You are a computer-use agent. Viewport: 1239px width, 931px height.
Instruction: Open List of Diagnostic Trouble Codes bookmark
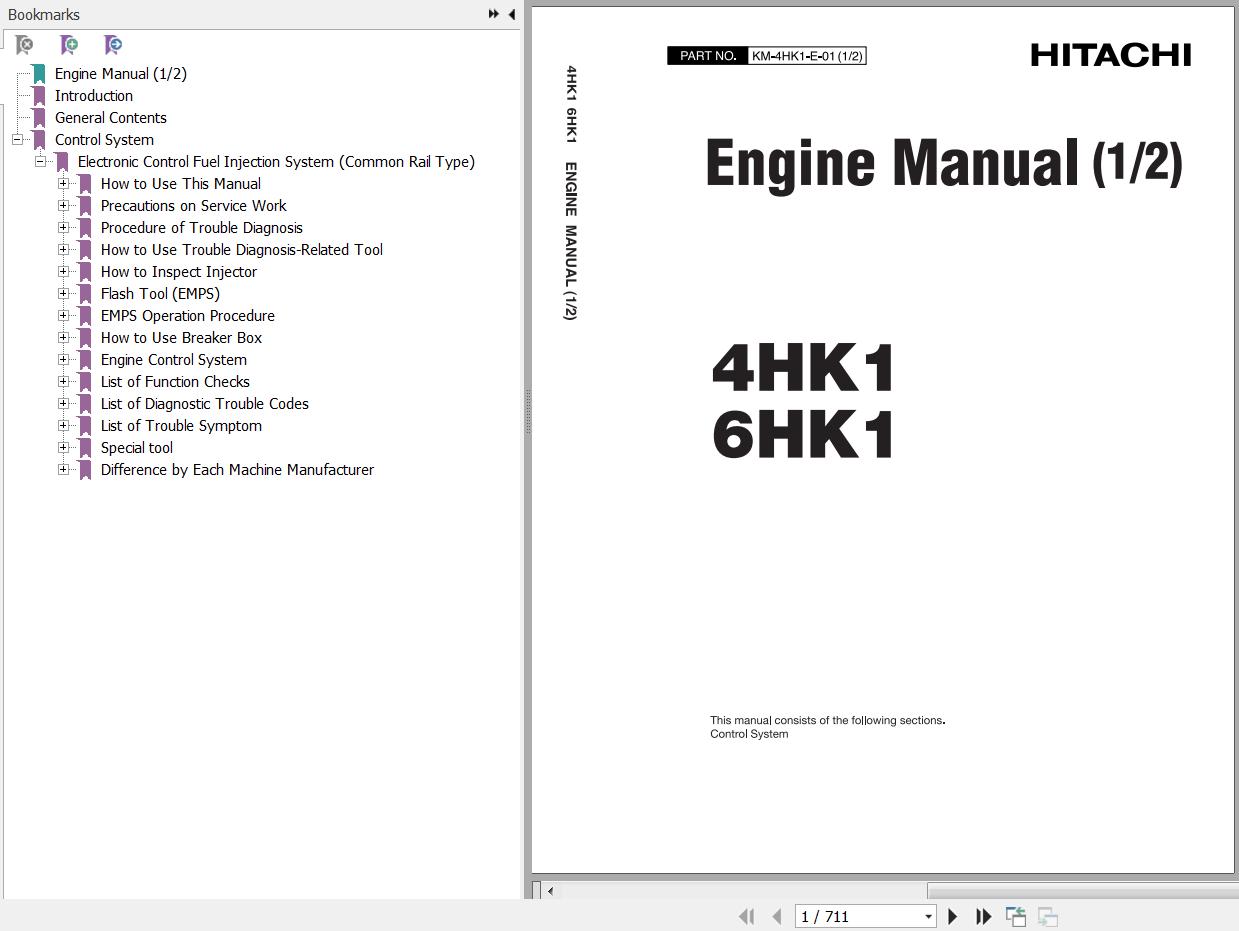click(205, 404)
